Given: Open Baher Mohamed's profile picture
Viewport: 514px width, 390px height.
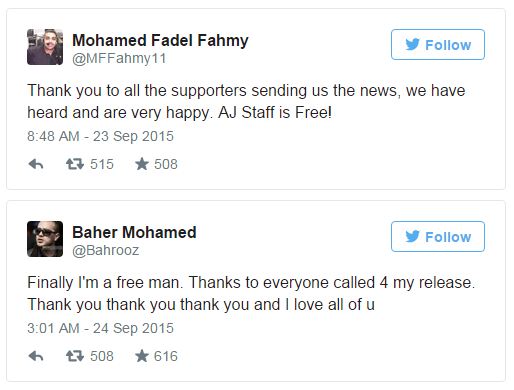Looking at the screenshot, I should pos(45,239).
